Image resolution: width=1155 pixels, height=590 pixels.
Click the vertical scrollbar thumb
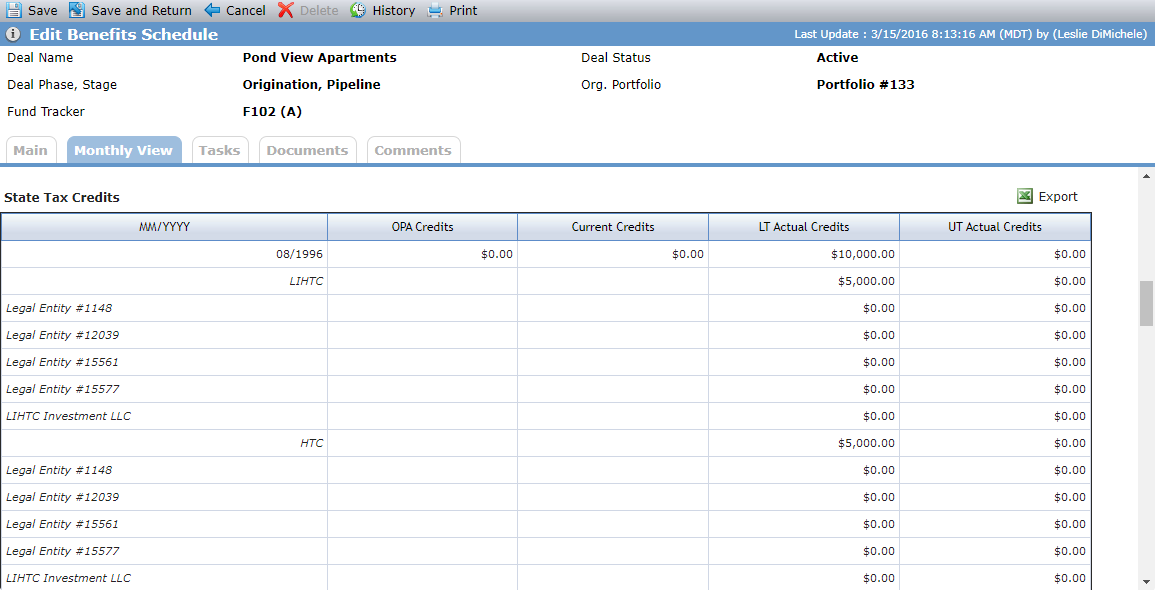[1146, 303]
